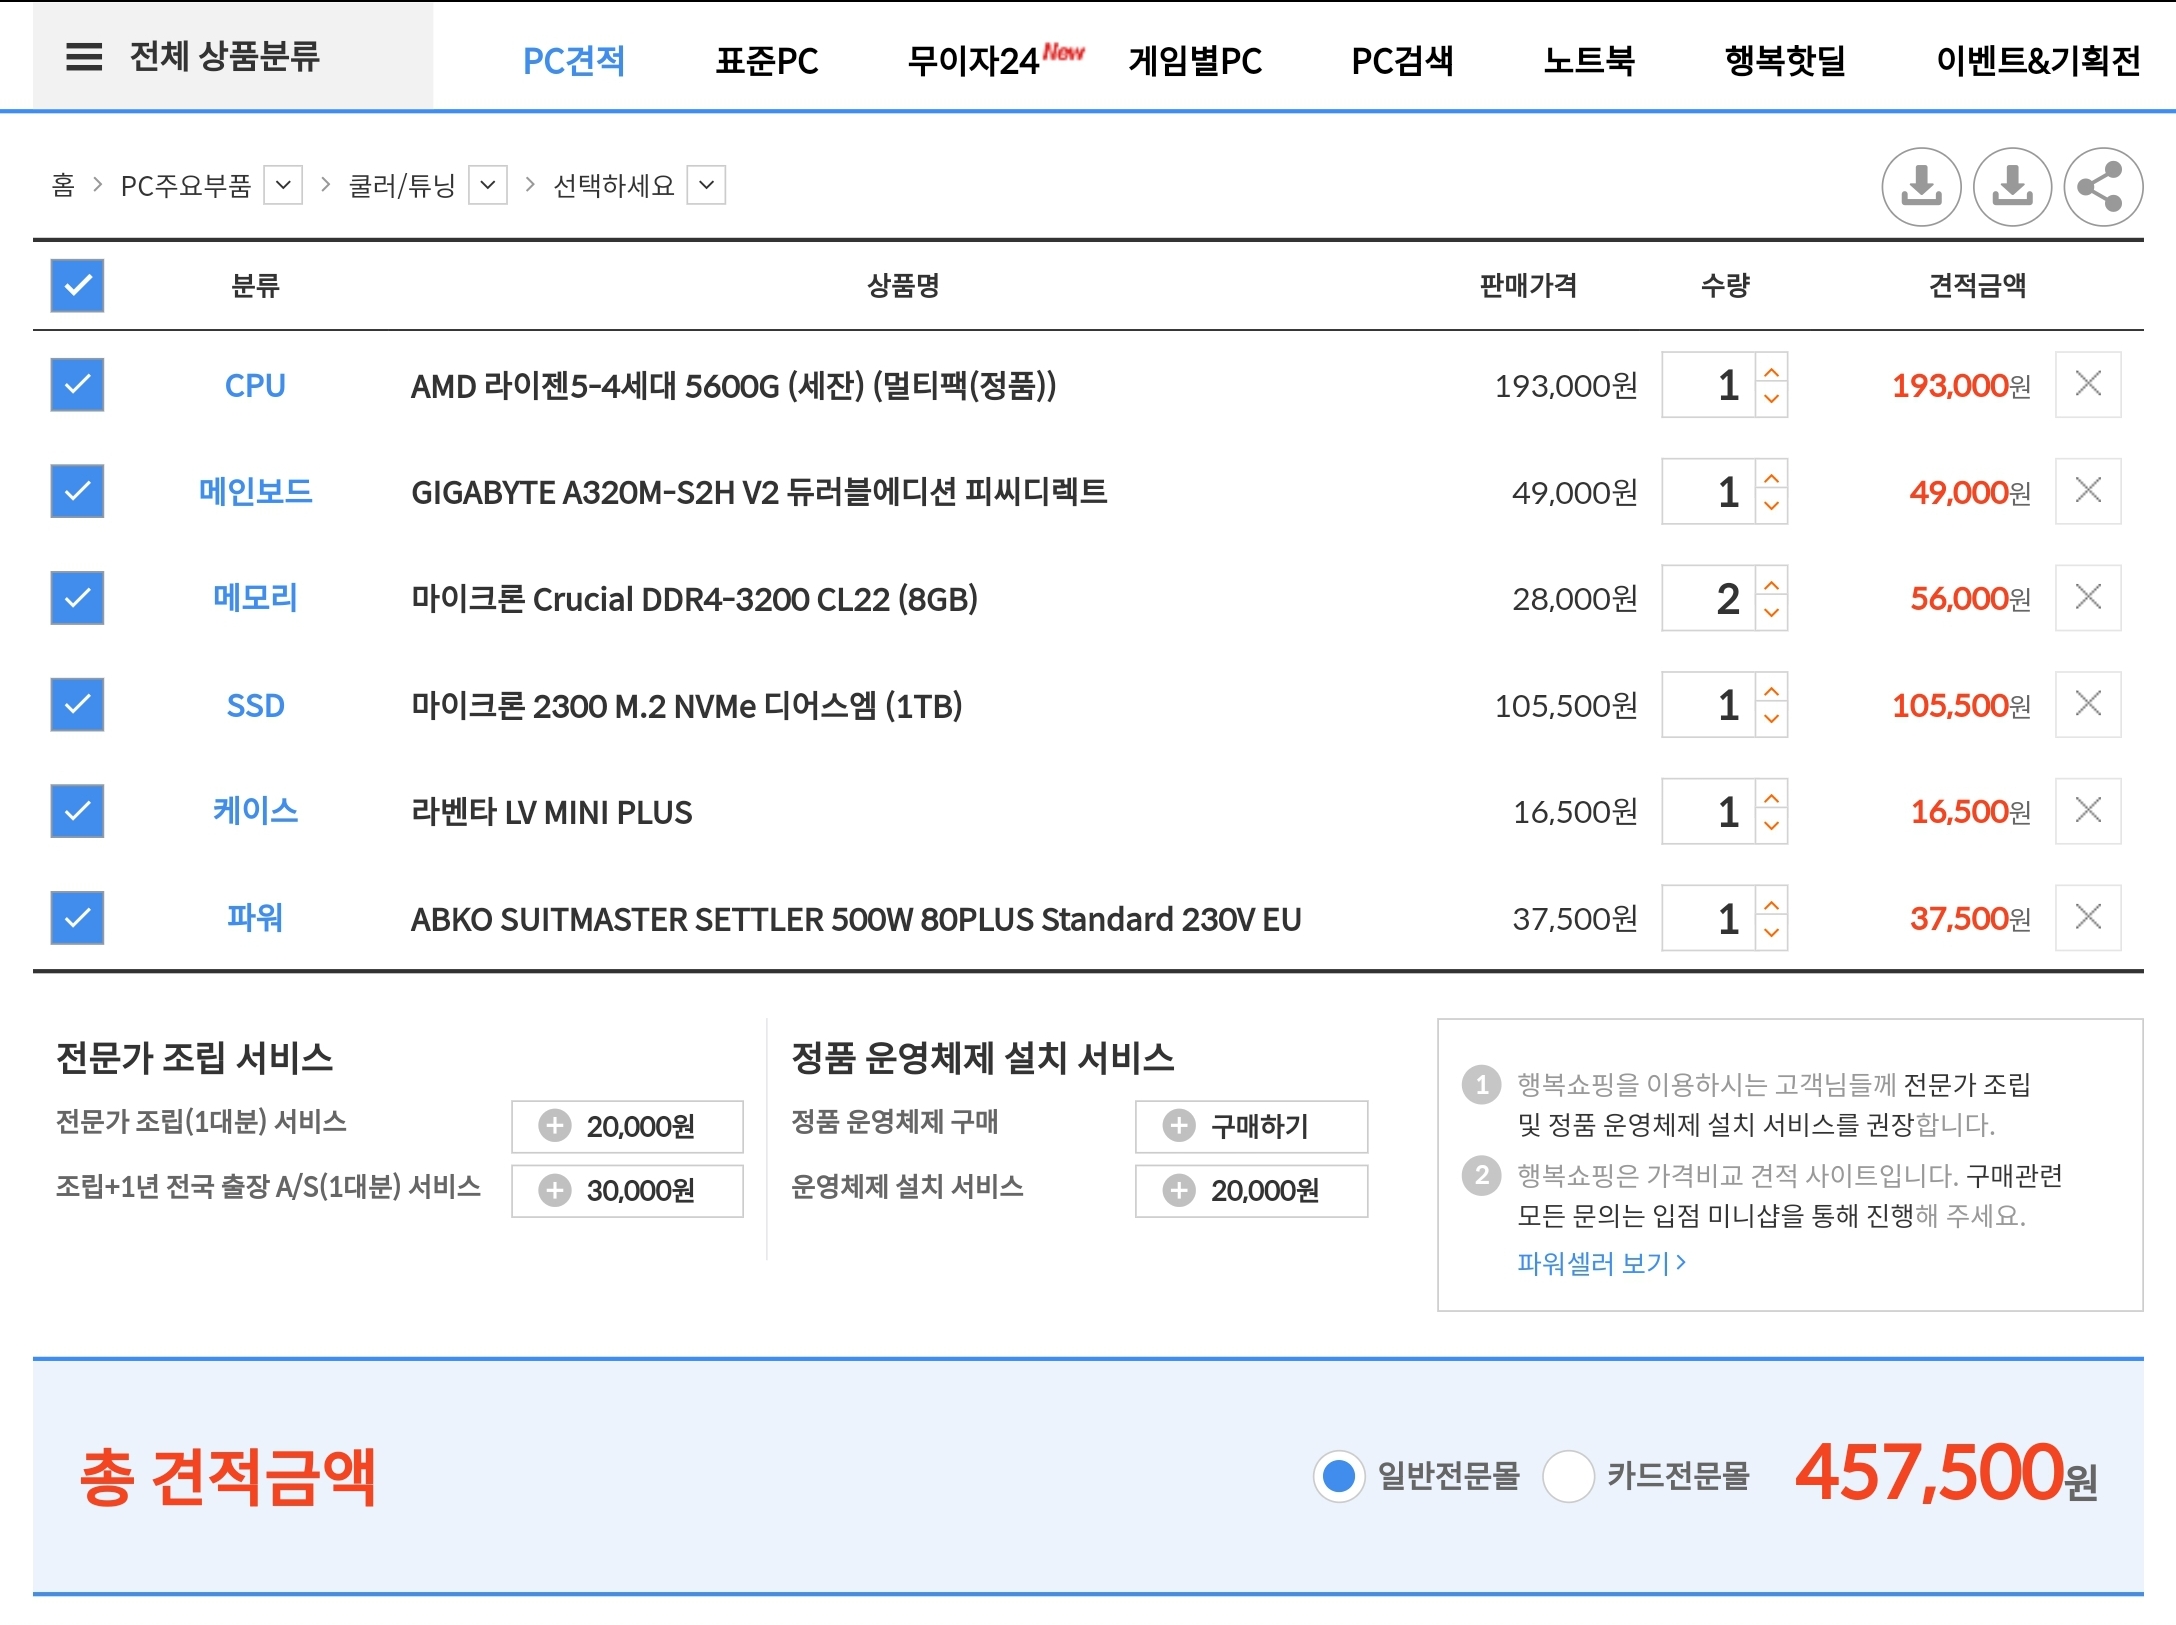Viewport: 2176px width, 1625px height.
Task: Decrease 케이스 quantity with the down arrow
Action: 1772,827
